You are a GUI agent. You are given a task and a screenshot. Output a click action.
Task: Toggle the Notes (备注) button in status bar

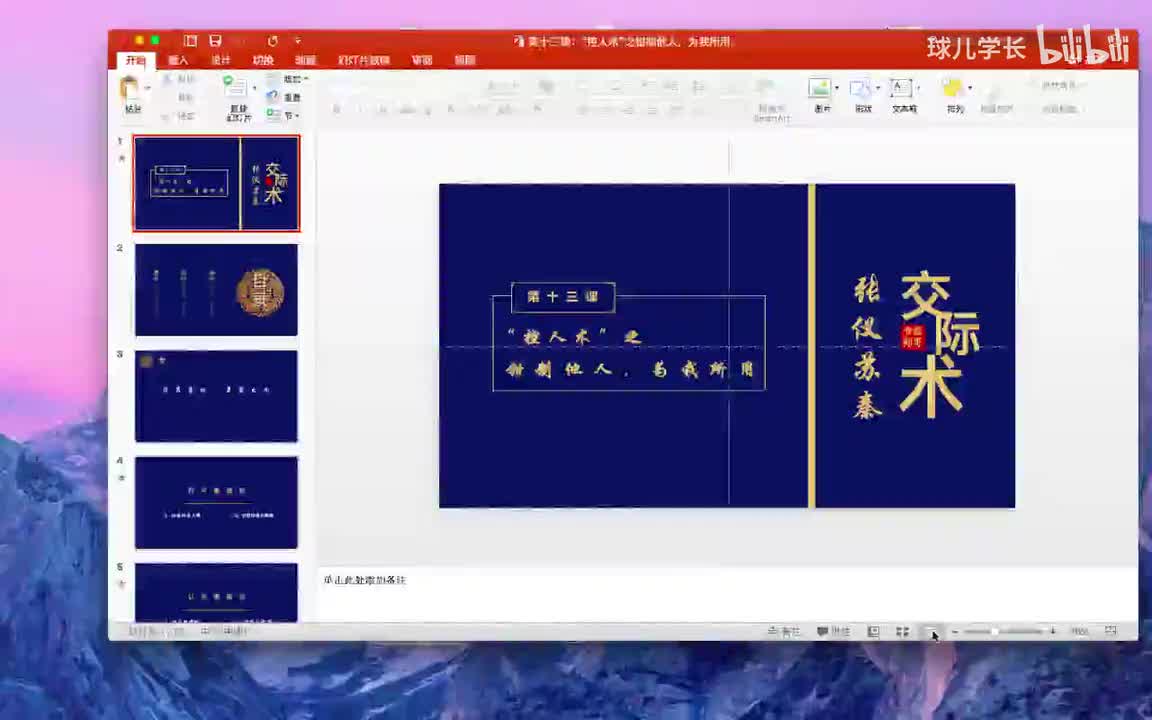pyautogui.click(x=784, y=631)
